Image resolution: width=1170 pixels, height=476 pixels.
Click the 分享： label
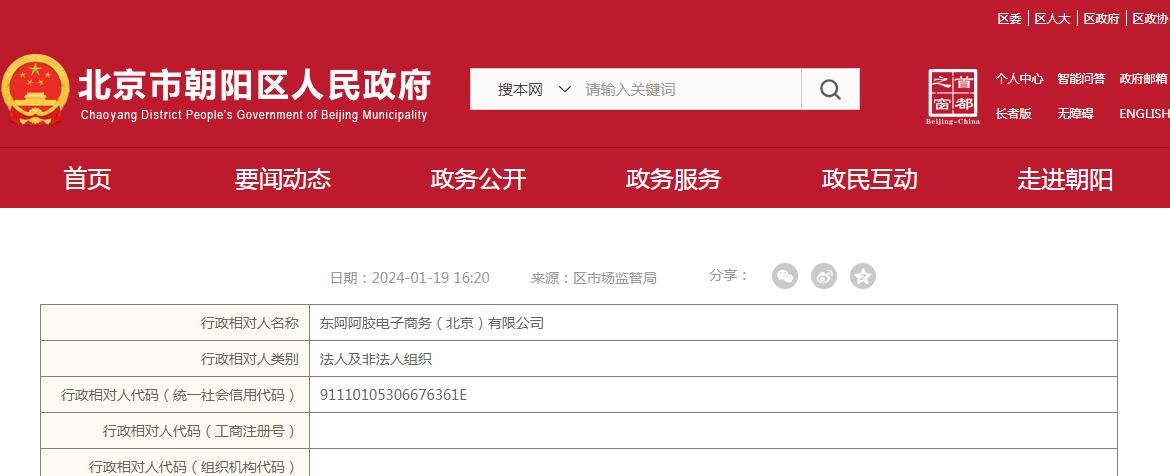tap(728, 275)
